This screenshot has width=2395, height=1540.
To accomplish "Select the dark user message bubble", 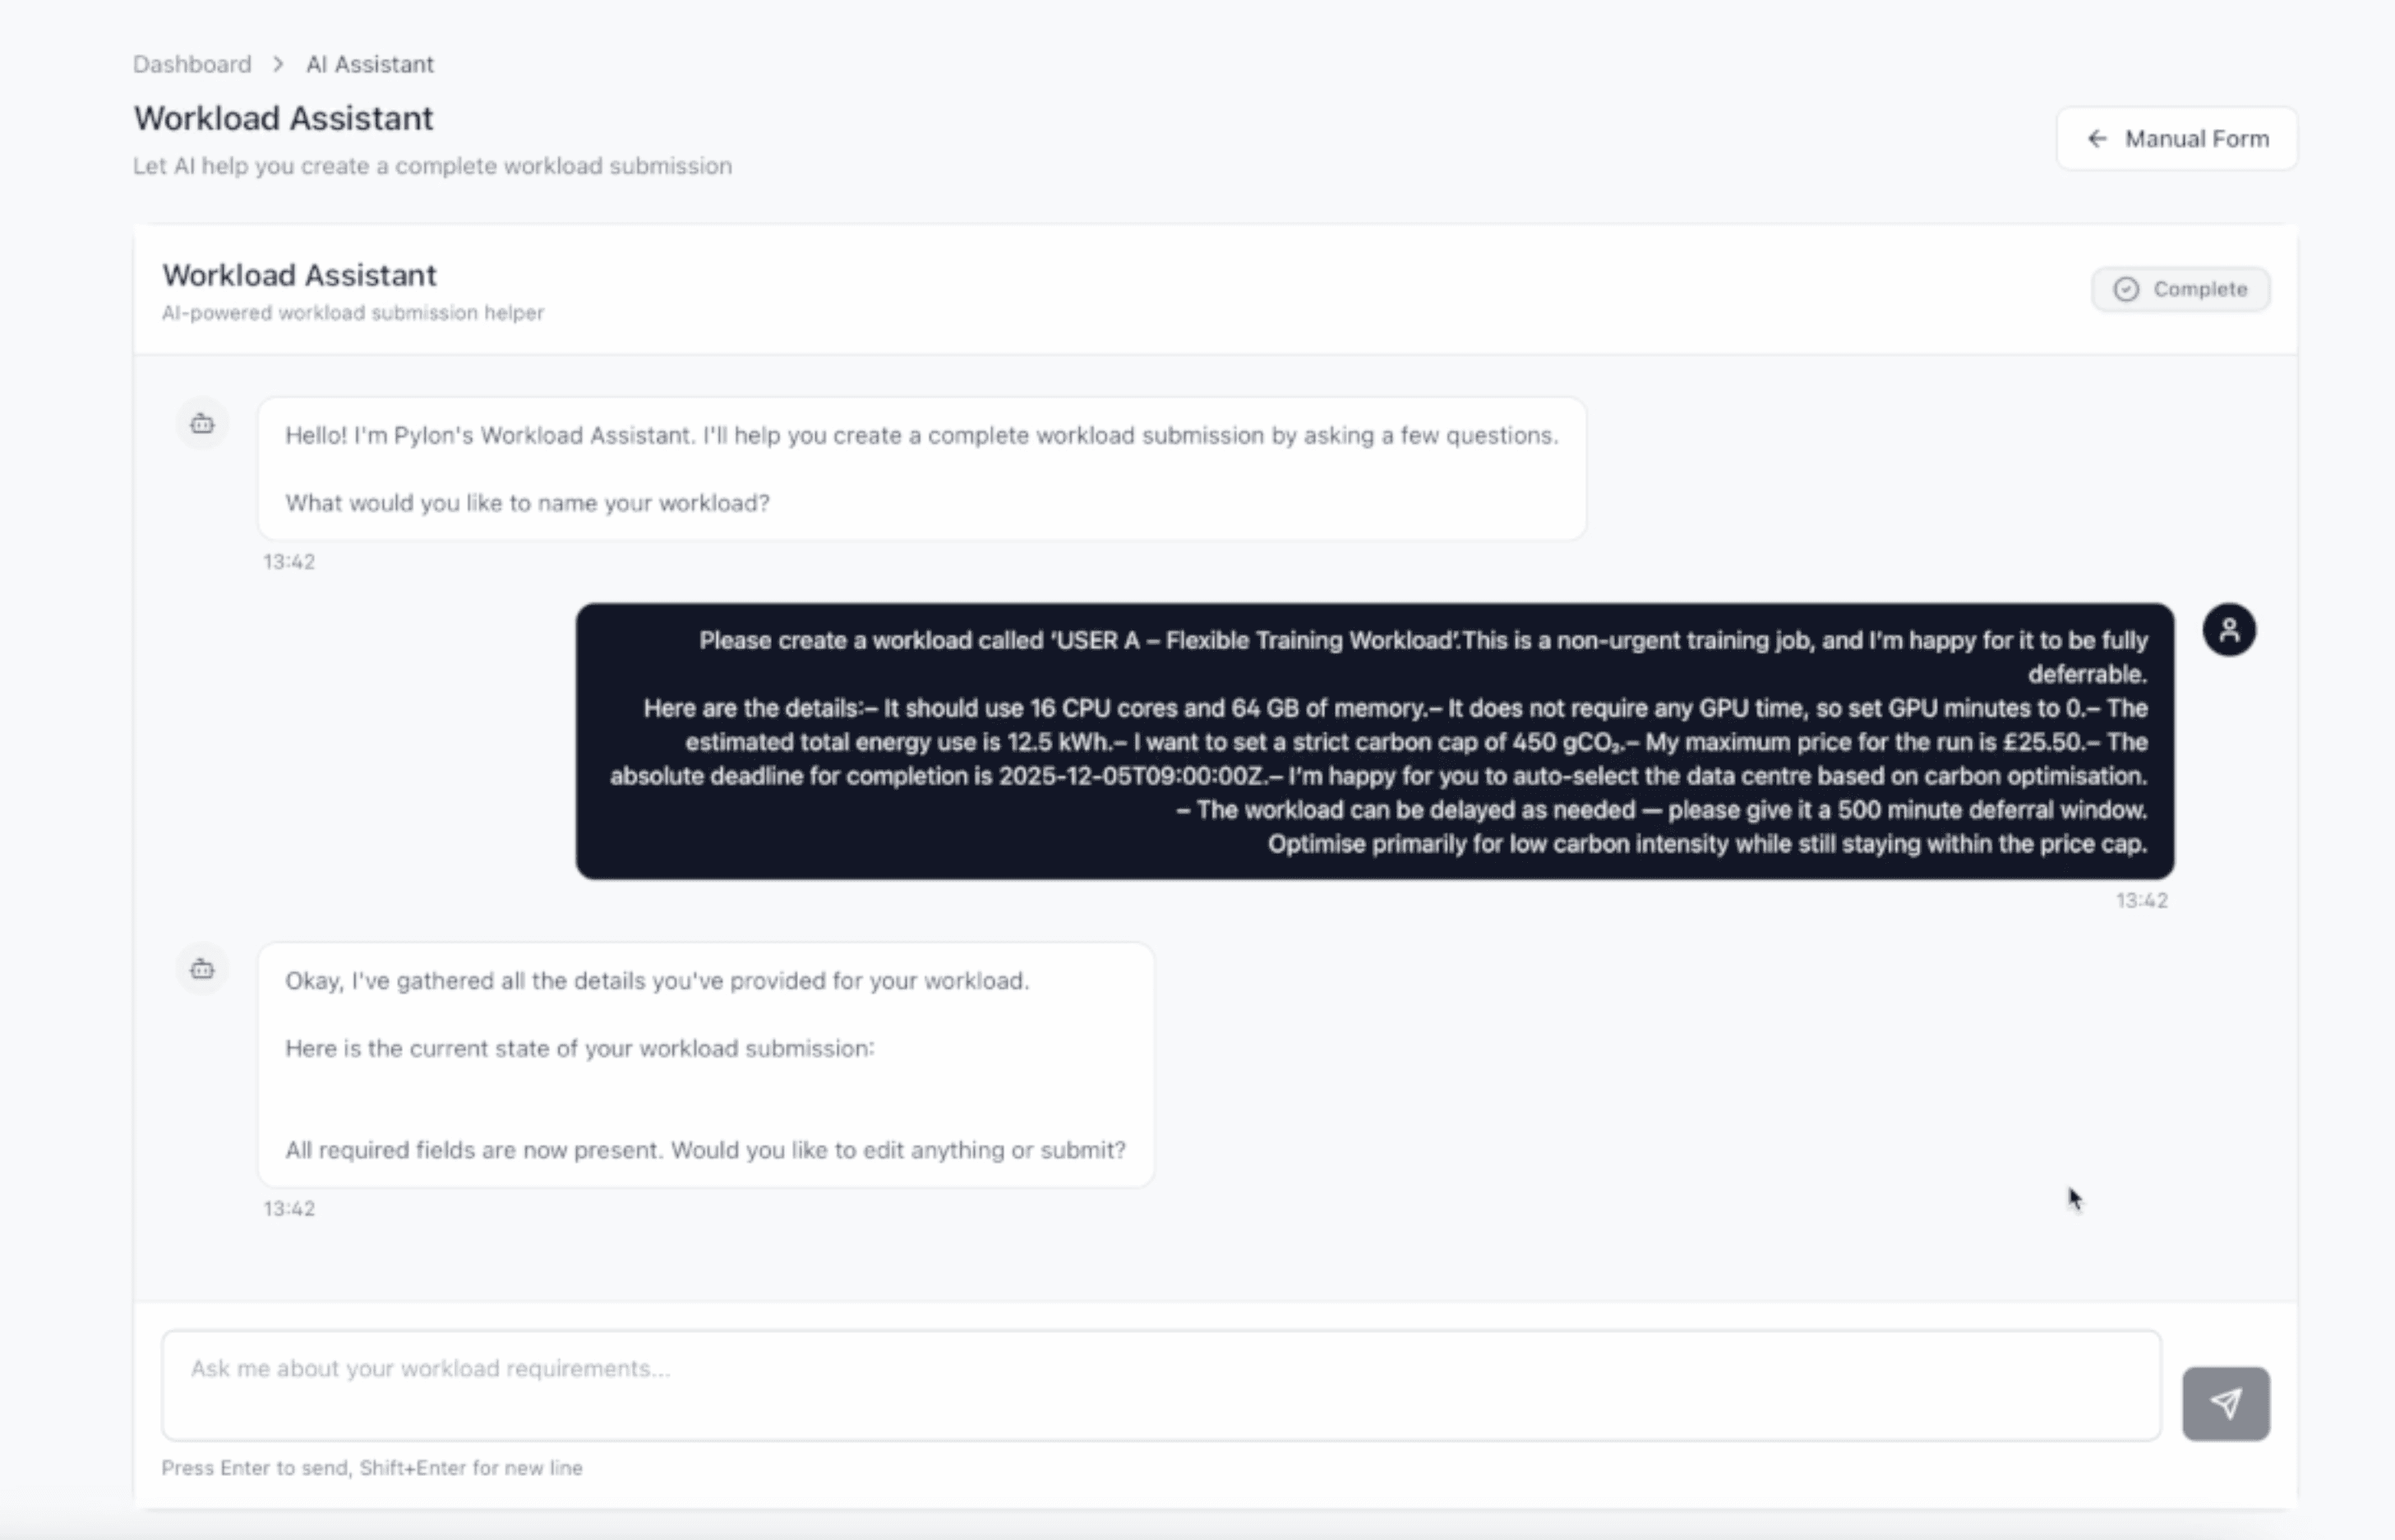I will pos(1374,741).
